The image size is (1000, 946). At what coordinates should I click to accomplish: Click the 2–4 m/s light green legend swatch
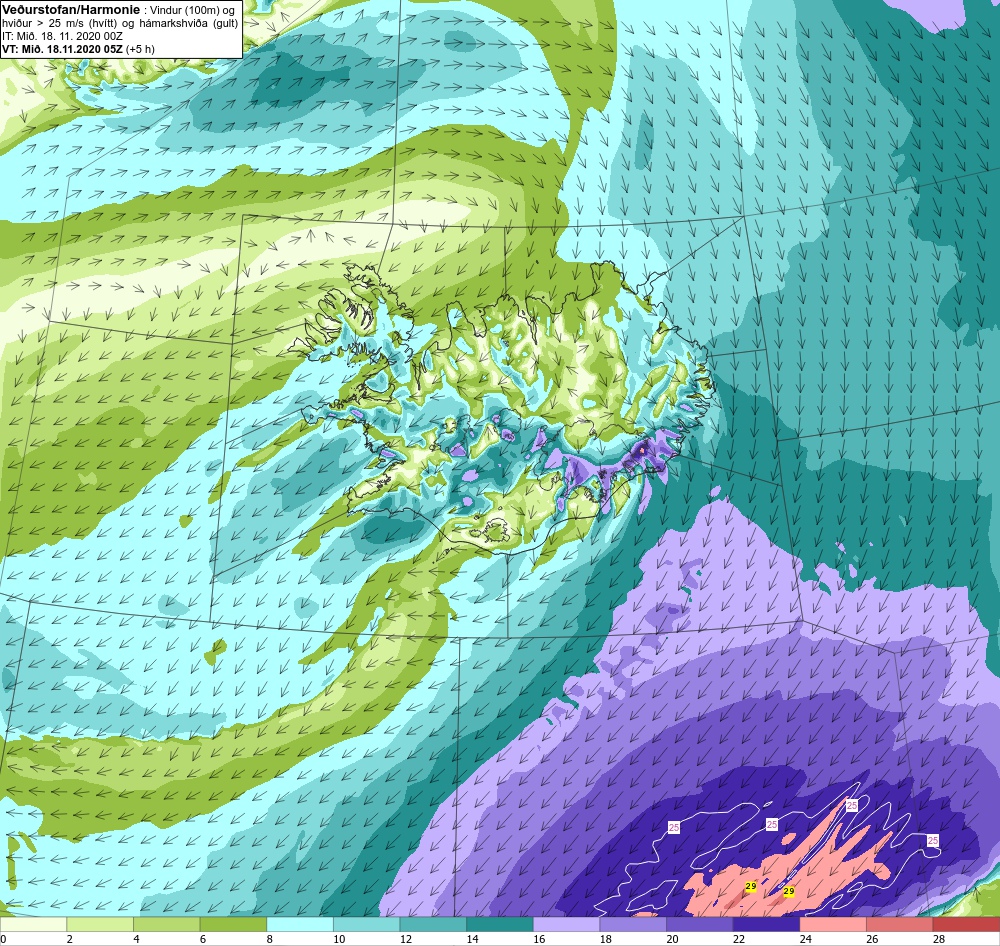(x=99, y=924)
